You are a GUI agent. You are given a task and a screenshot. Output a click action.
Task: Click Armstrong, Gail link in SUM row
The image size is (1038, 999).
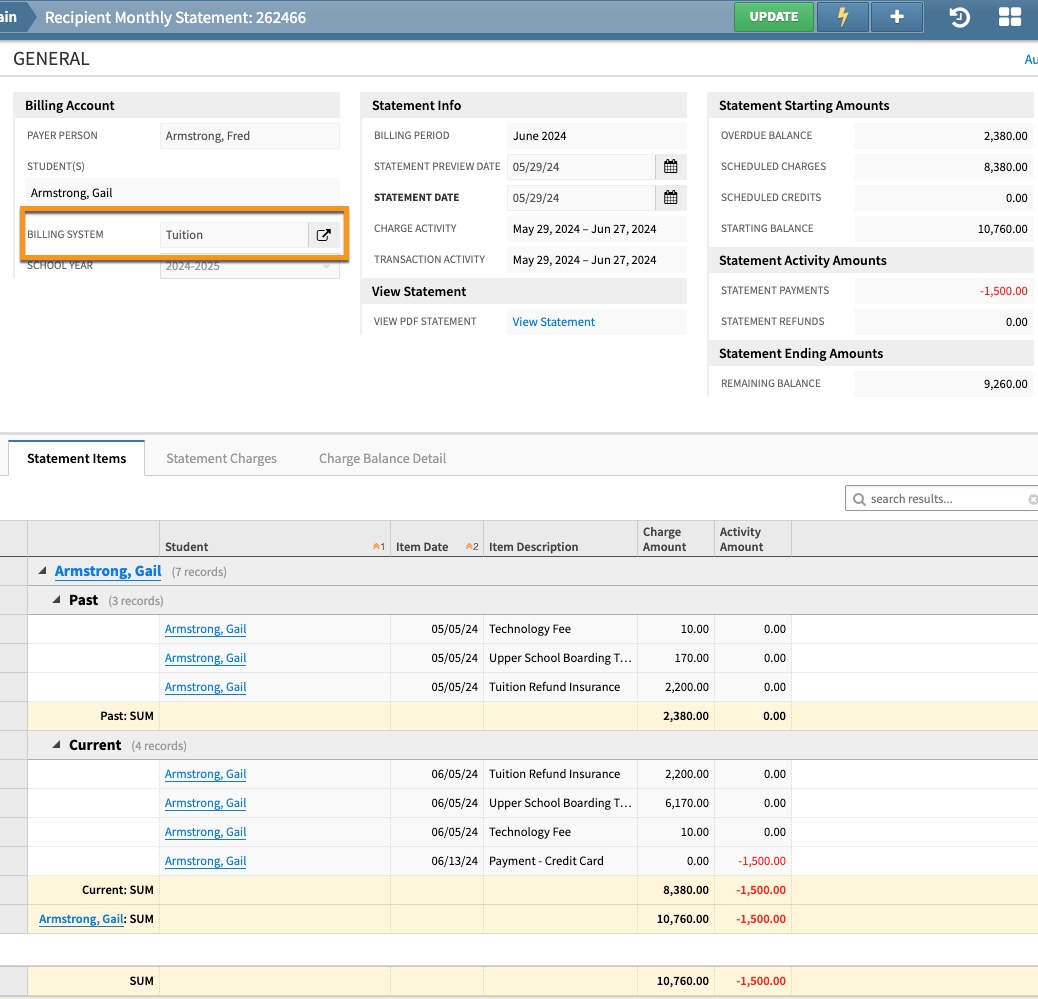(81, 920)
